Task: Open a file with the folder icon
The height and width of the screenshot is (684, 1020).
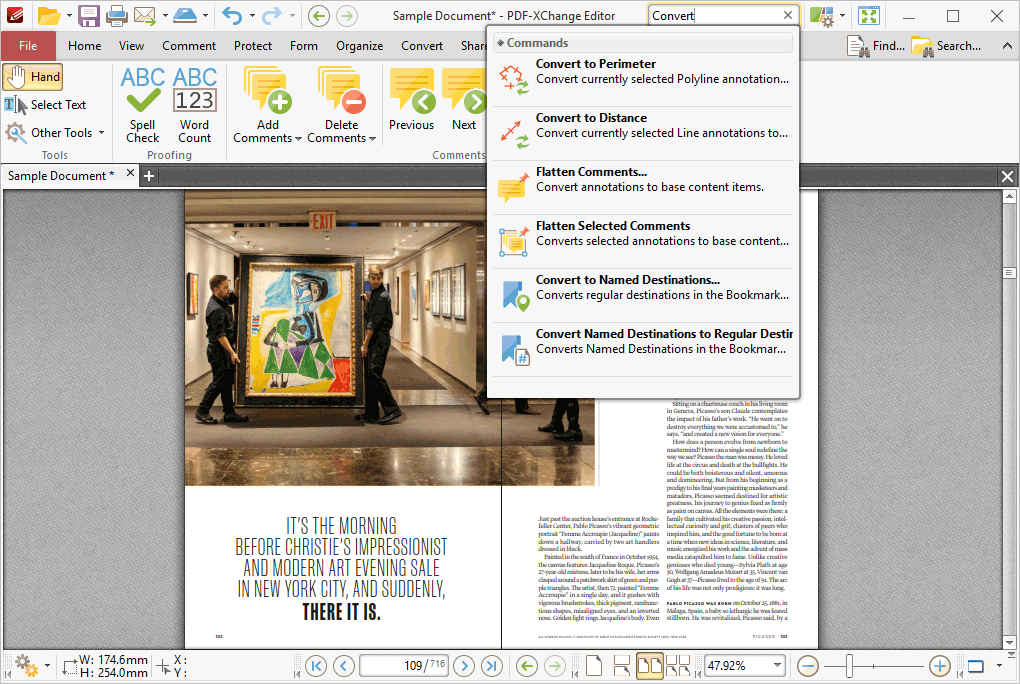Action: click(48, 16)
